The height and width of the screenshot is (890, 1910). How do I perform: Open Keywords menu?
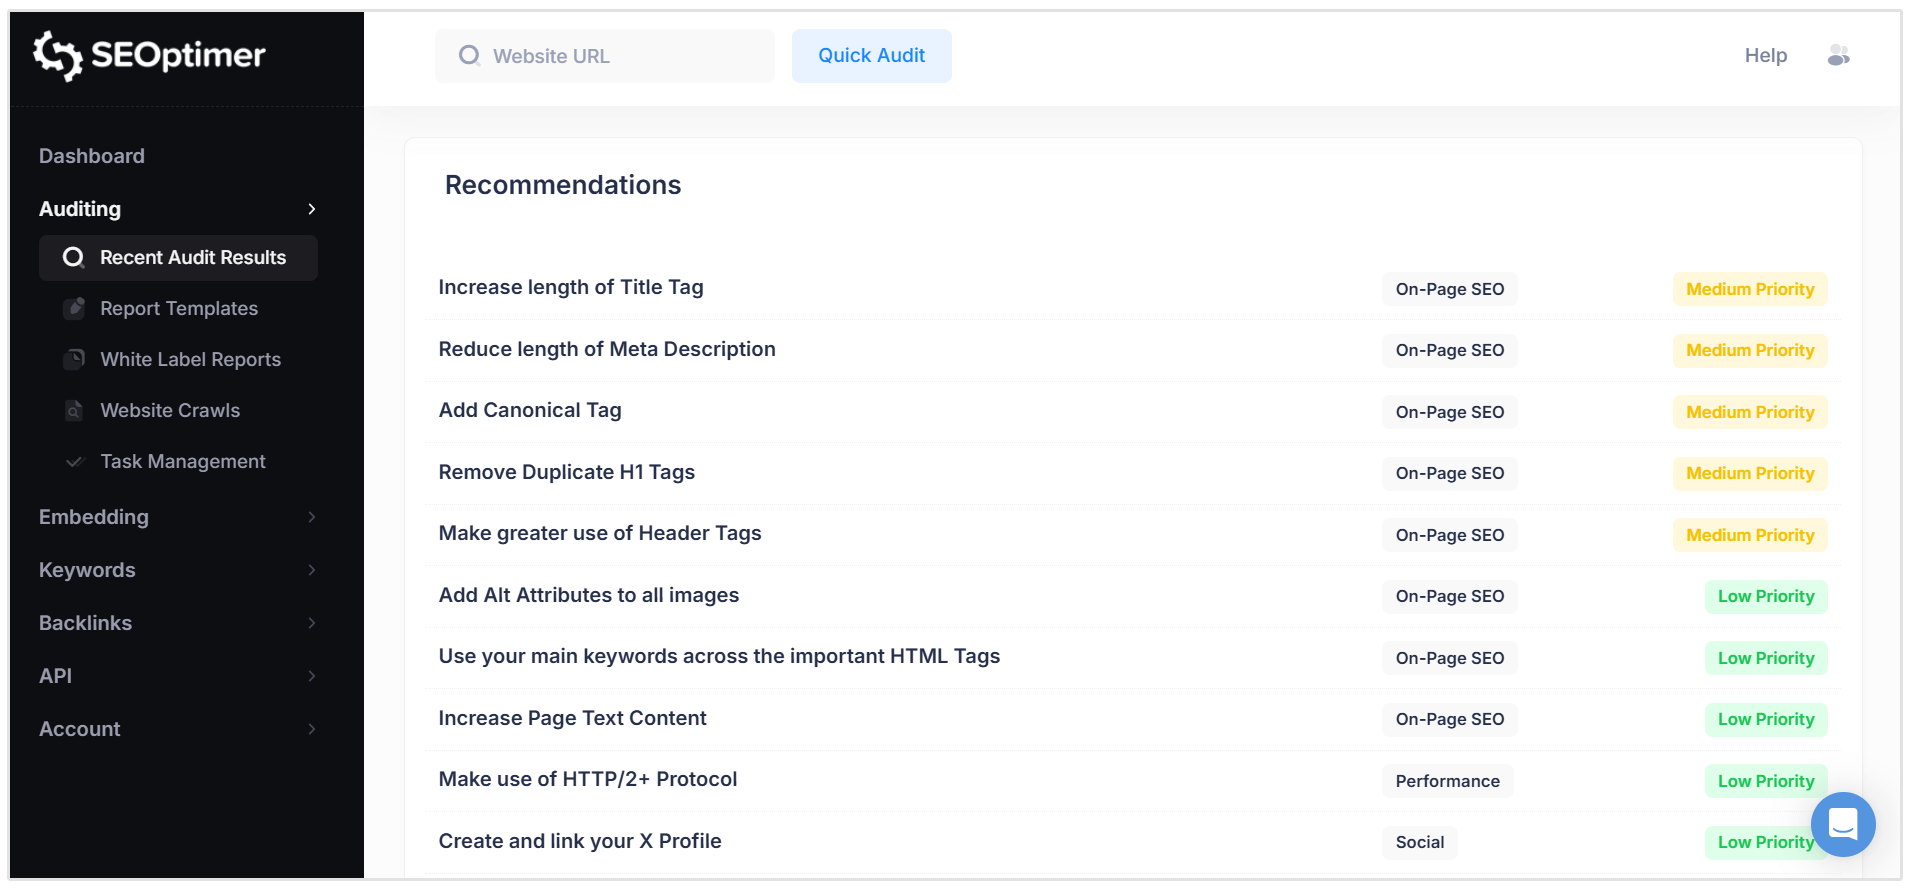[x=87, y=570]
